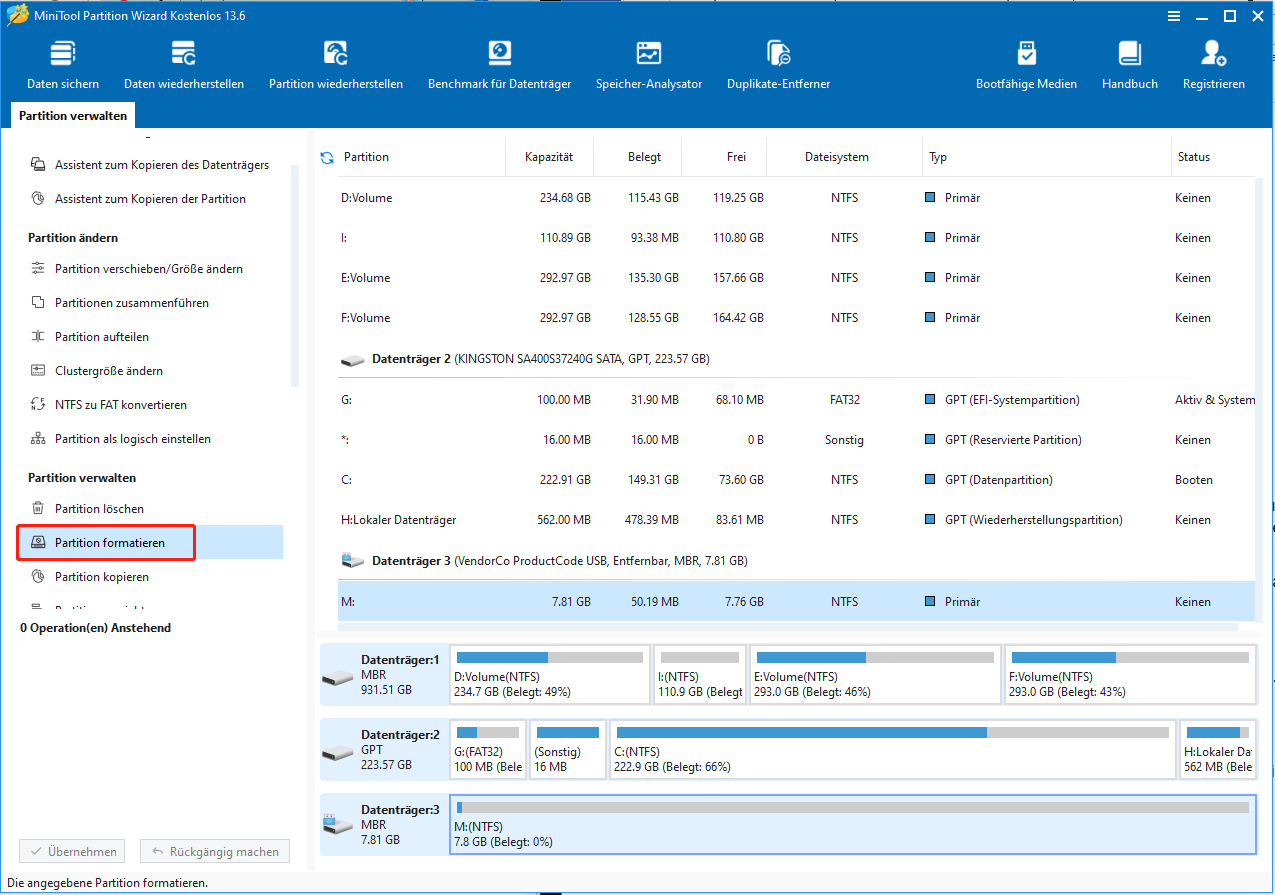Image resolution: width=1275 pixels, height=895 pixels.
Task: Click Rückgängig machen button
Action: click(215, 852)
